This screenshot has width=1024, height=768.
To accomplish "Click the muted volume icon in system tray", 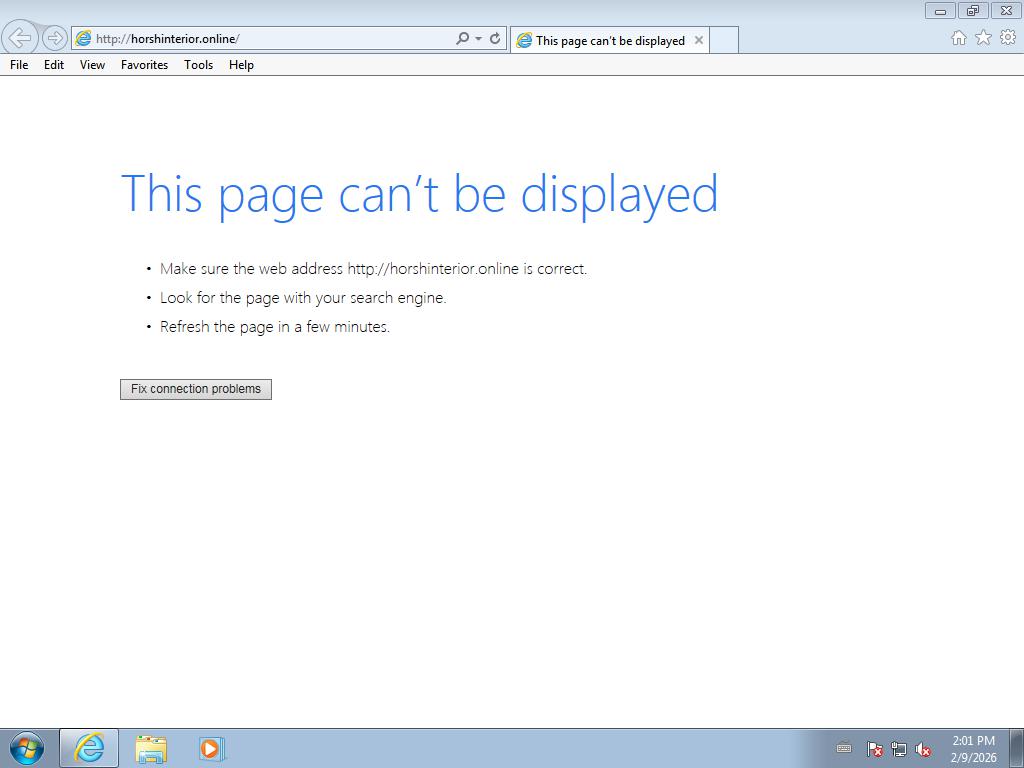I will coord(923,749).
